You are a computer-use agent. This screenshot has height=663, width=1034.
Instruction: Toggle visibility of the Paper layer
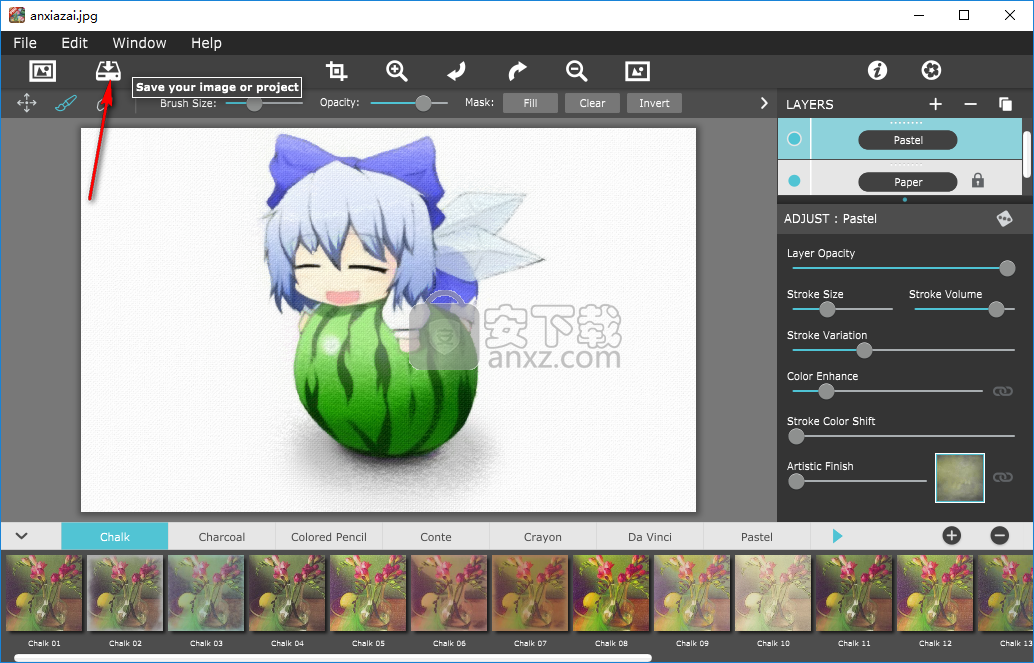[794, 181]
